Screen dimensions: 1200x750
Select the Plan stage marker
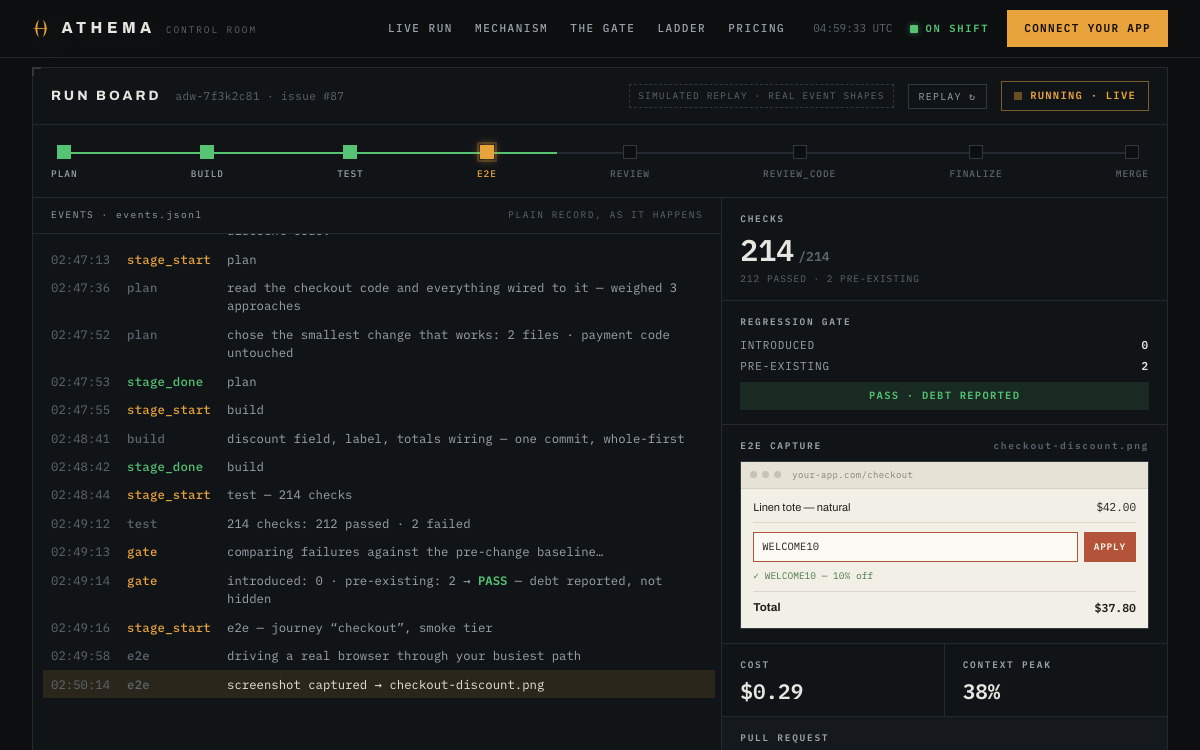tap(64, 152)
